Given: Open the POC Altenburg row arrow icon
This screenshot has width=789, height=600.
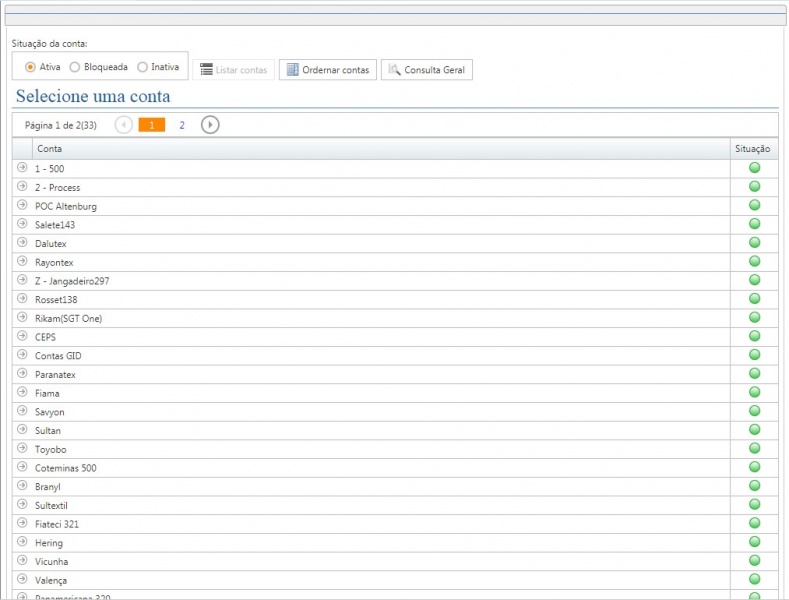Looking at the screenshot, I should pyautogui.click(x=22, y=205).
